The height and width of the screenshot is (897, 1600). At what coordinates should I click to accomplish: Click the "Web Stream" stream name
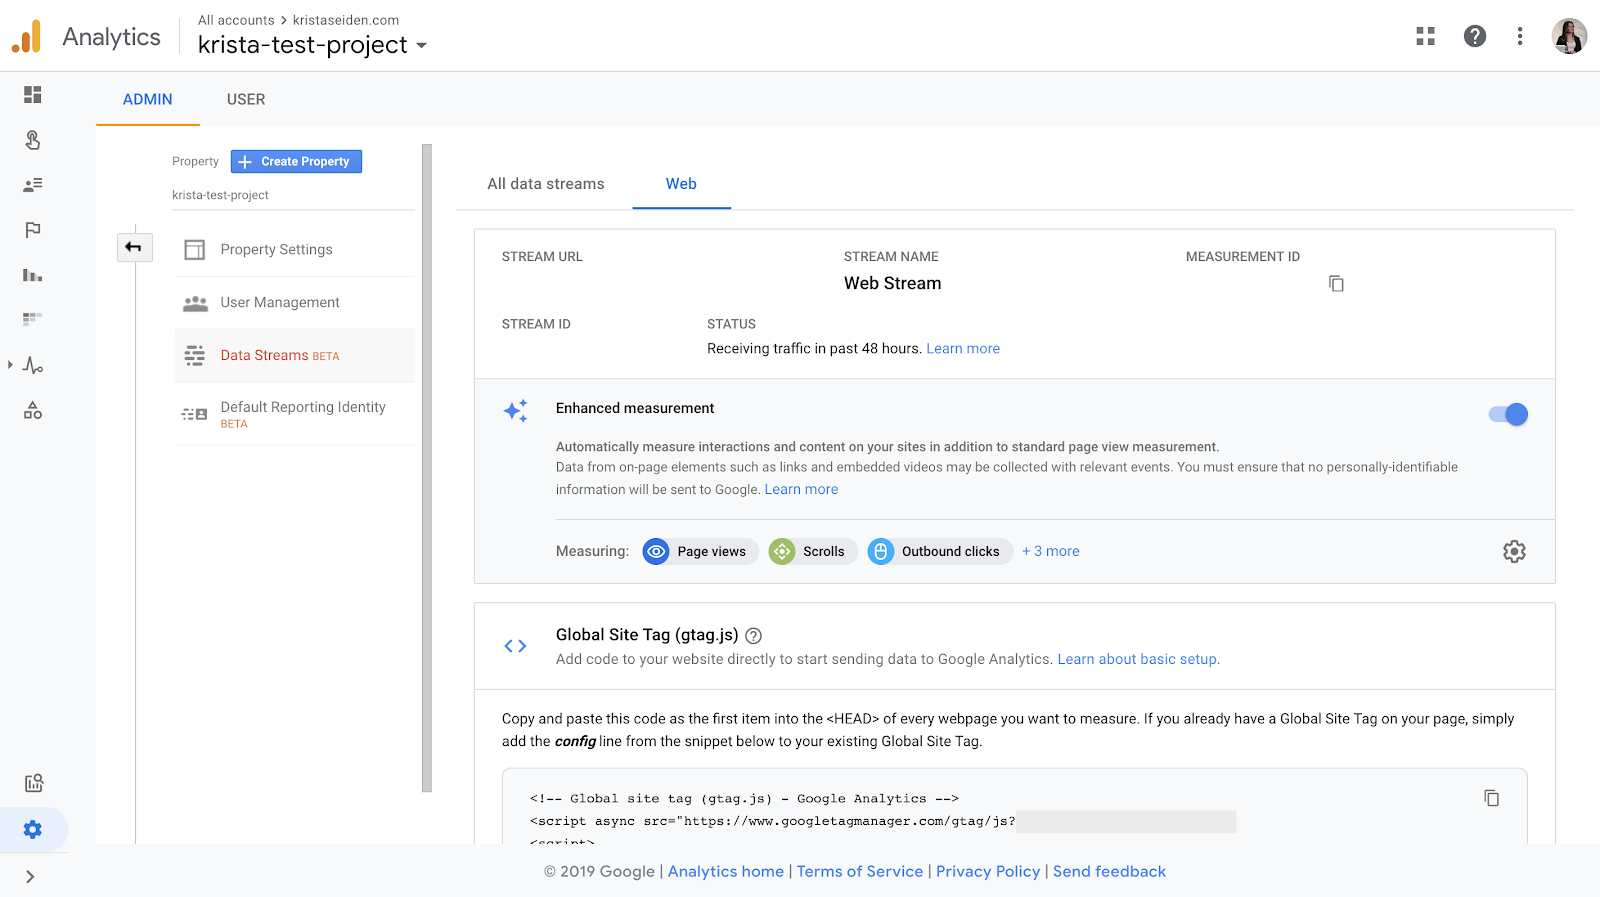click(x=893, y=284)
